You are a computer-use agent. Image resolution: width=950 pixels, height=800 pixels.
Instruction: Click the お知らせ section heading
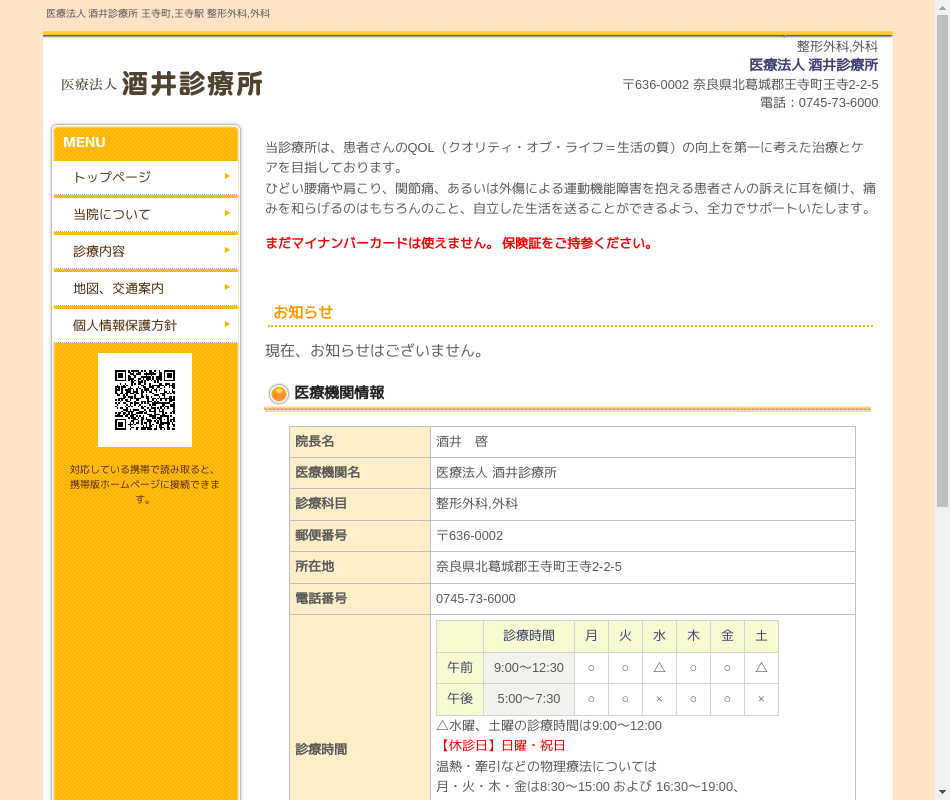pos(303,312)
